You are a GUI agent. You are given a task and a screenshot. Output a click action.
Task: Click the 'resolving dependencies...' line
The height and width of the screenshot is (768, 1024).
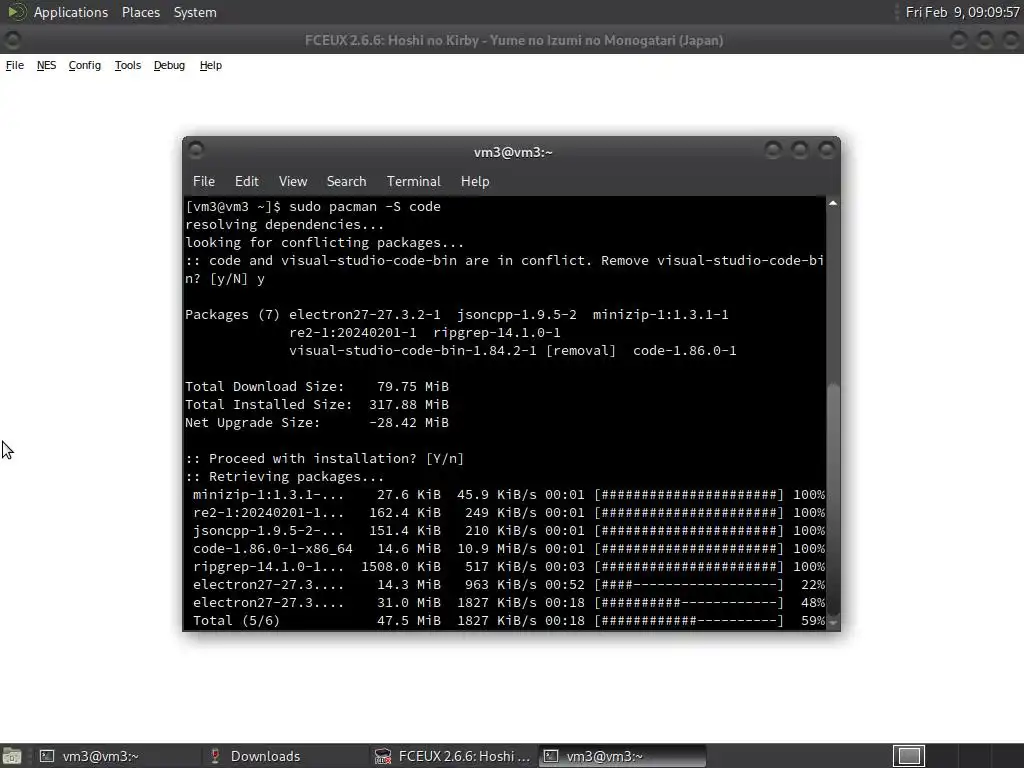(284, 225)
